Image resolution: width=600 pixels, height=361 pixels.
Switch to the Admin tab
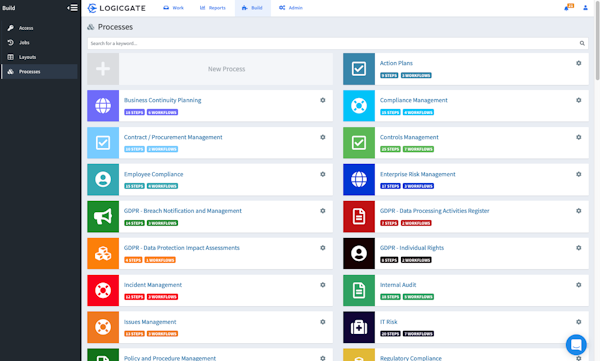(291, 8)
